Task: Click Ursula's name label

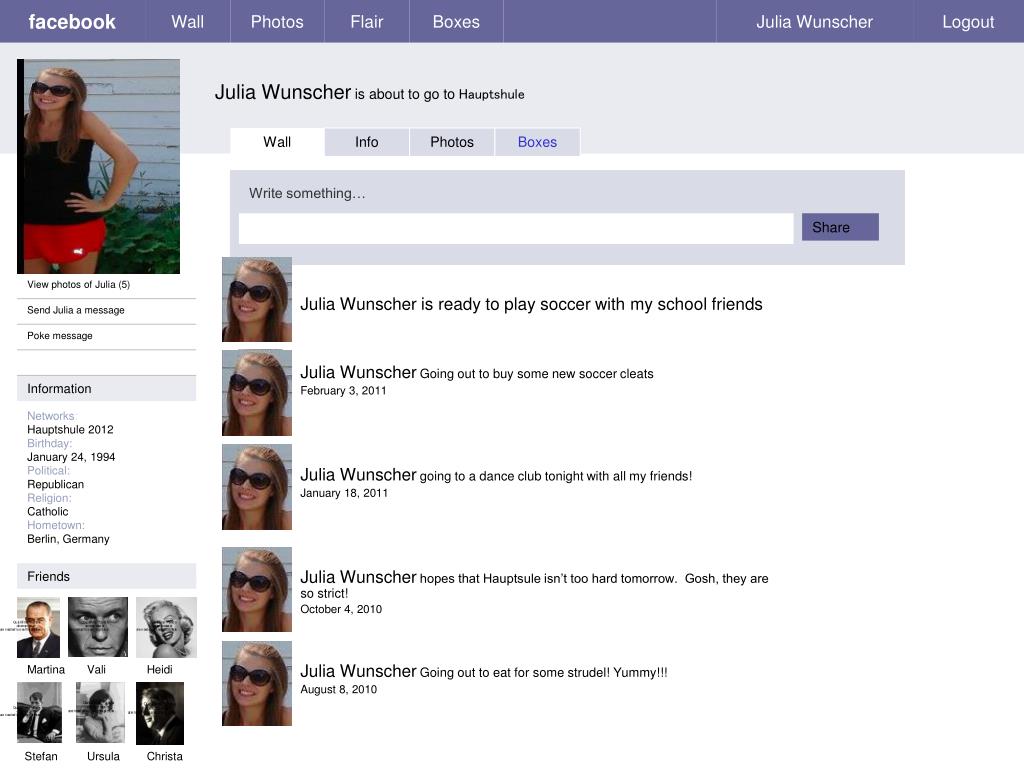Action: 103,756
